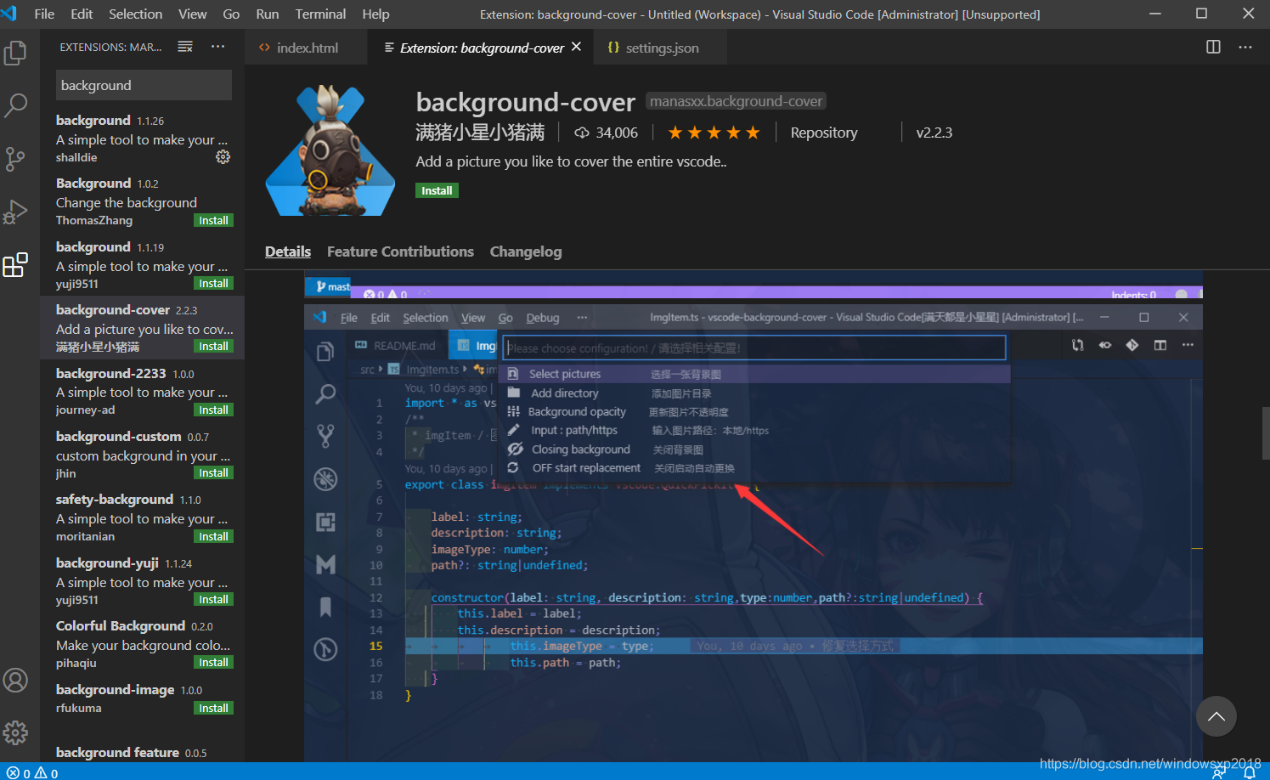Select background-2233 extension entry
Image resolution: width=1270 pixels, height=780 pixels.
142,391
